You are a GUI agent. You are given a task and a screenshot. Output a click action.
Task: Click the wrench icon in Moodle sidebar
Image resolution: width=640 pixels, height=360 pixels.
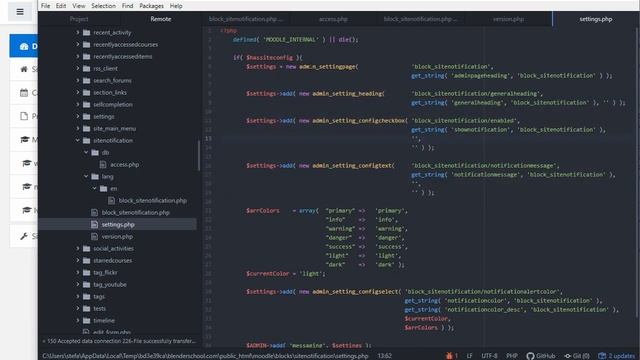(x=24, y=236)
